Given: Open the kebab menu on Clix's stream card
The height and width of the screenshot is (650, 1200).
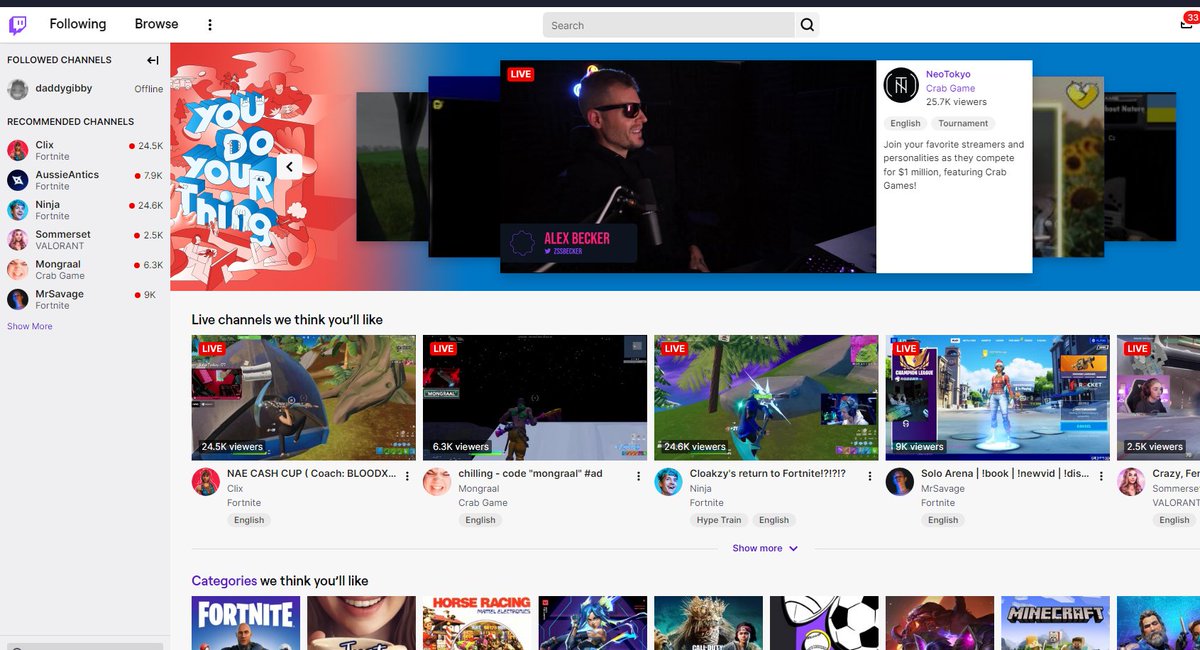Looking at the screenshot, I should (x=407, y=476).
